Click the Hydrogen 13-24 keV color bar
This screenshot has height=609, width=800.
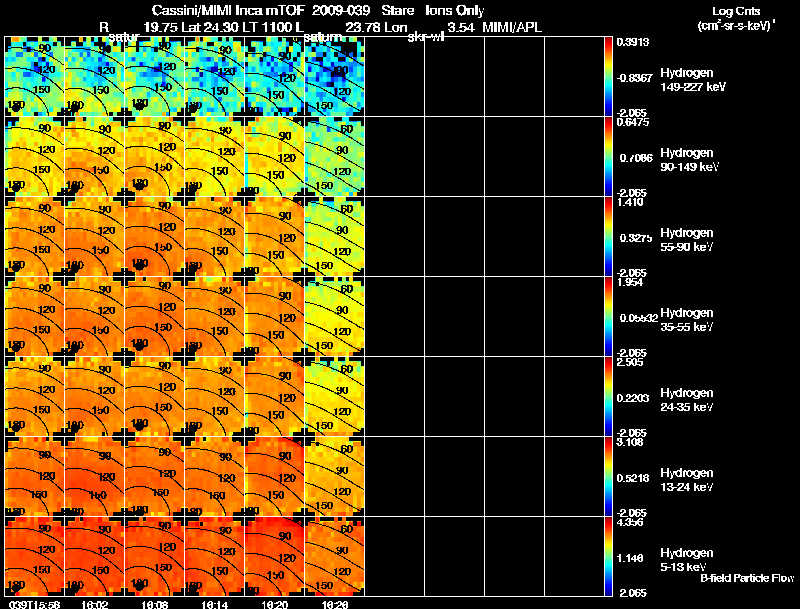(x=608, y=477)
